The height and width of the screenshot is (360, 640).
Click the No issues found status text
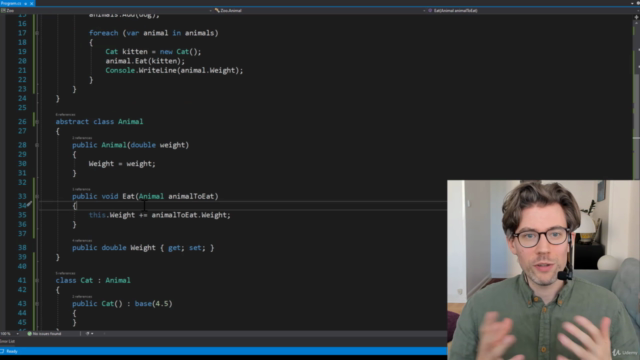[47, 333]
